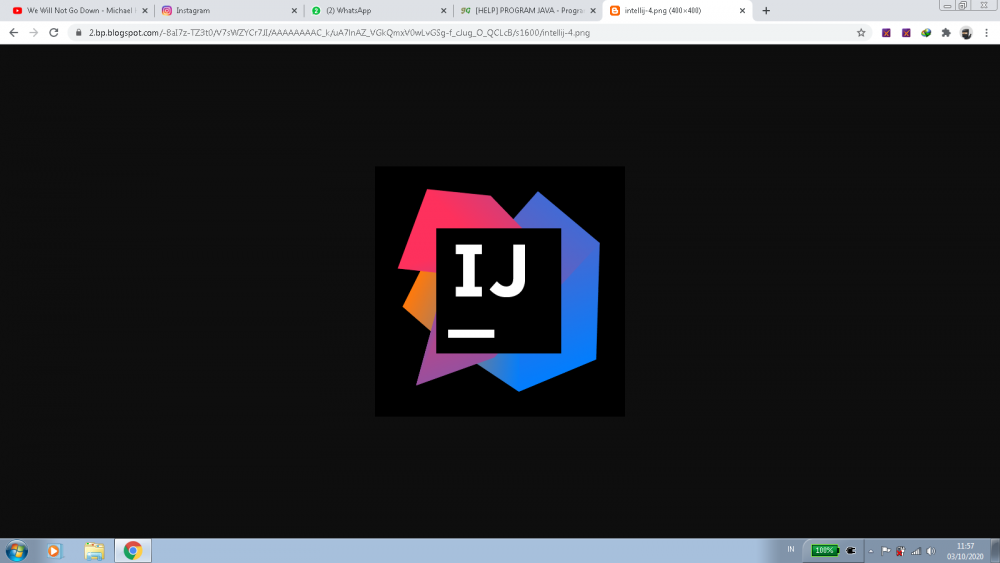Switch to the Instagram tab
The width and height of the screenshot is (1000, 563).
(228, 10)
